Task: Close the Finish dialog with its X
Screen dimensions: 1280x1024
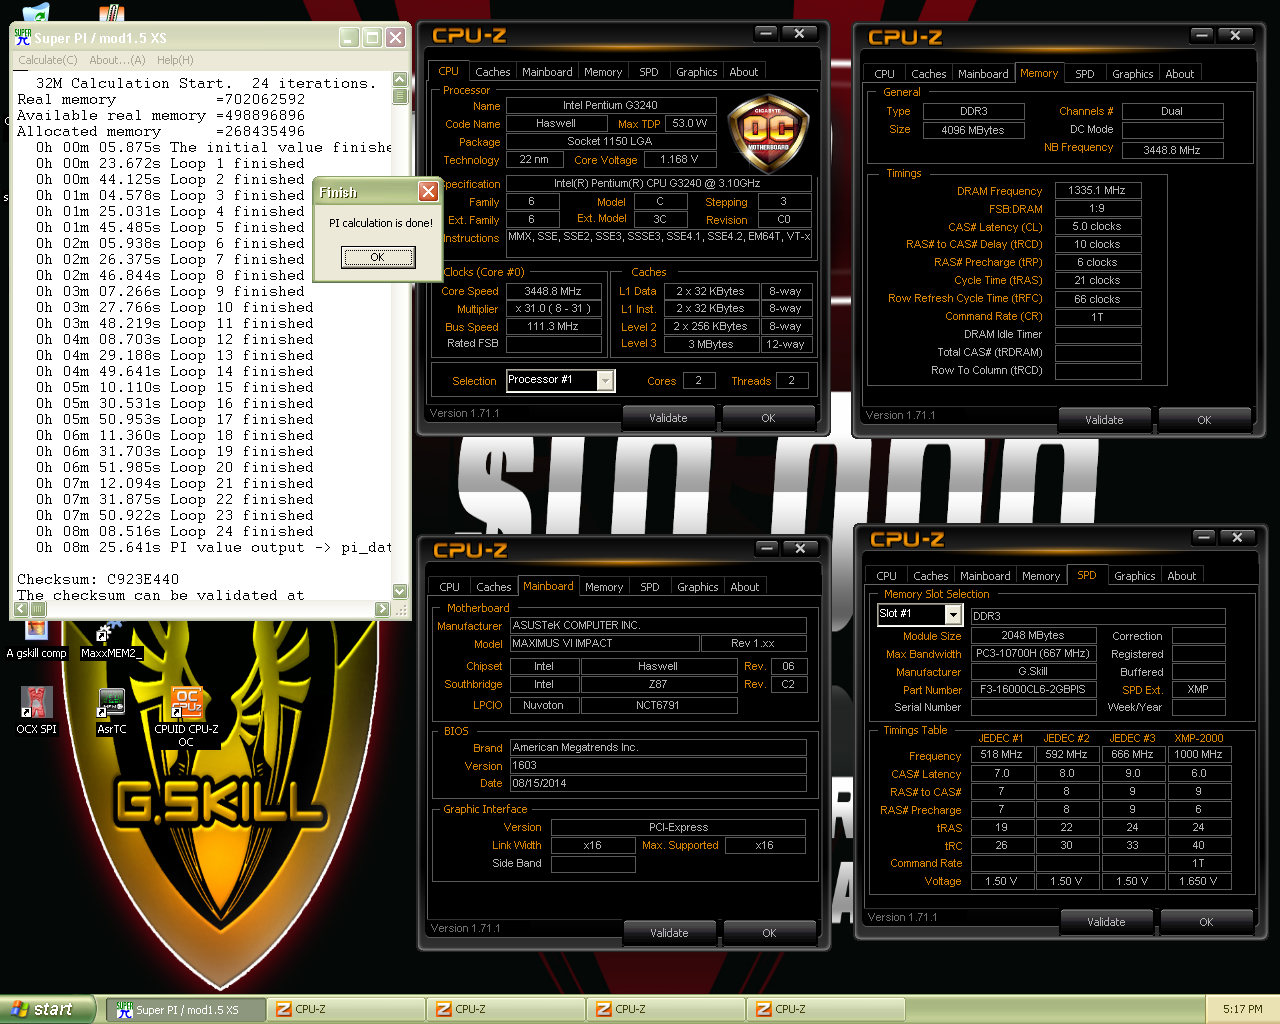Action: click(x=428, y=191)
